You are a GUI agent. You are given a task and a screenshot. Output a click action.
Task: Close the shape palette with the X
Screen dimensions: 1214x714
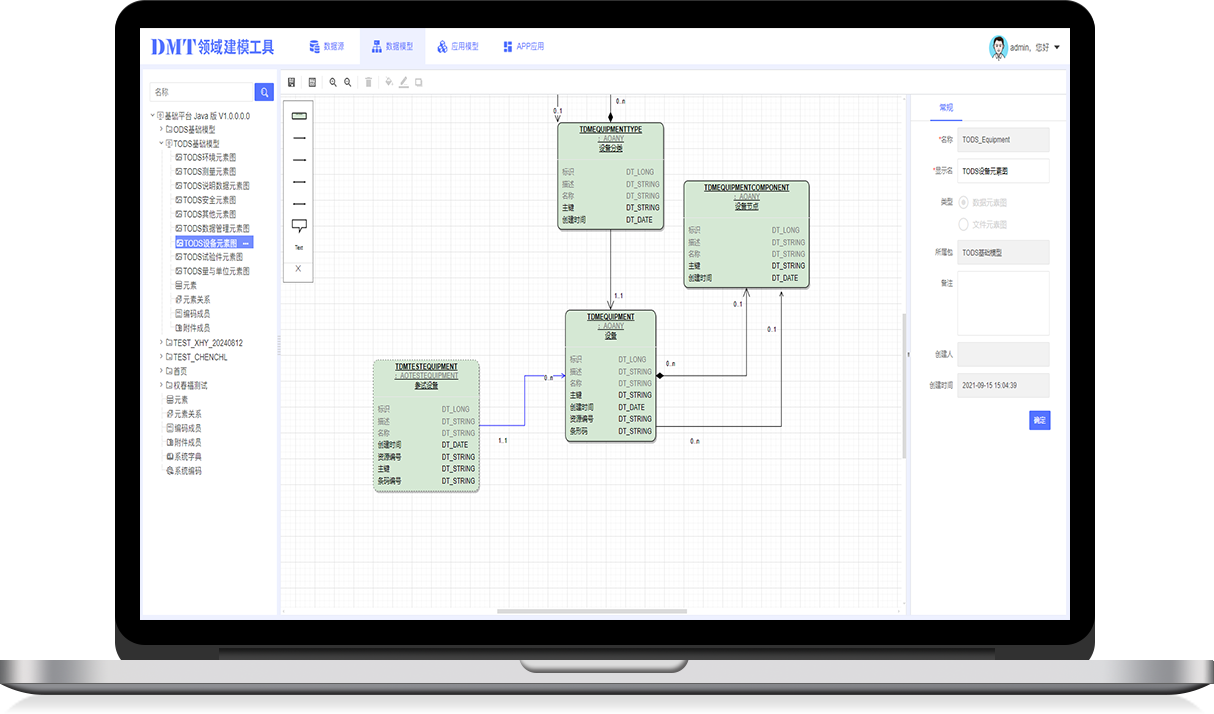(298, 268)
